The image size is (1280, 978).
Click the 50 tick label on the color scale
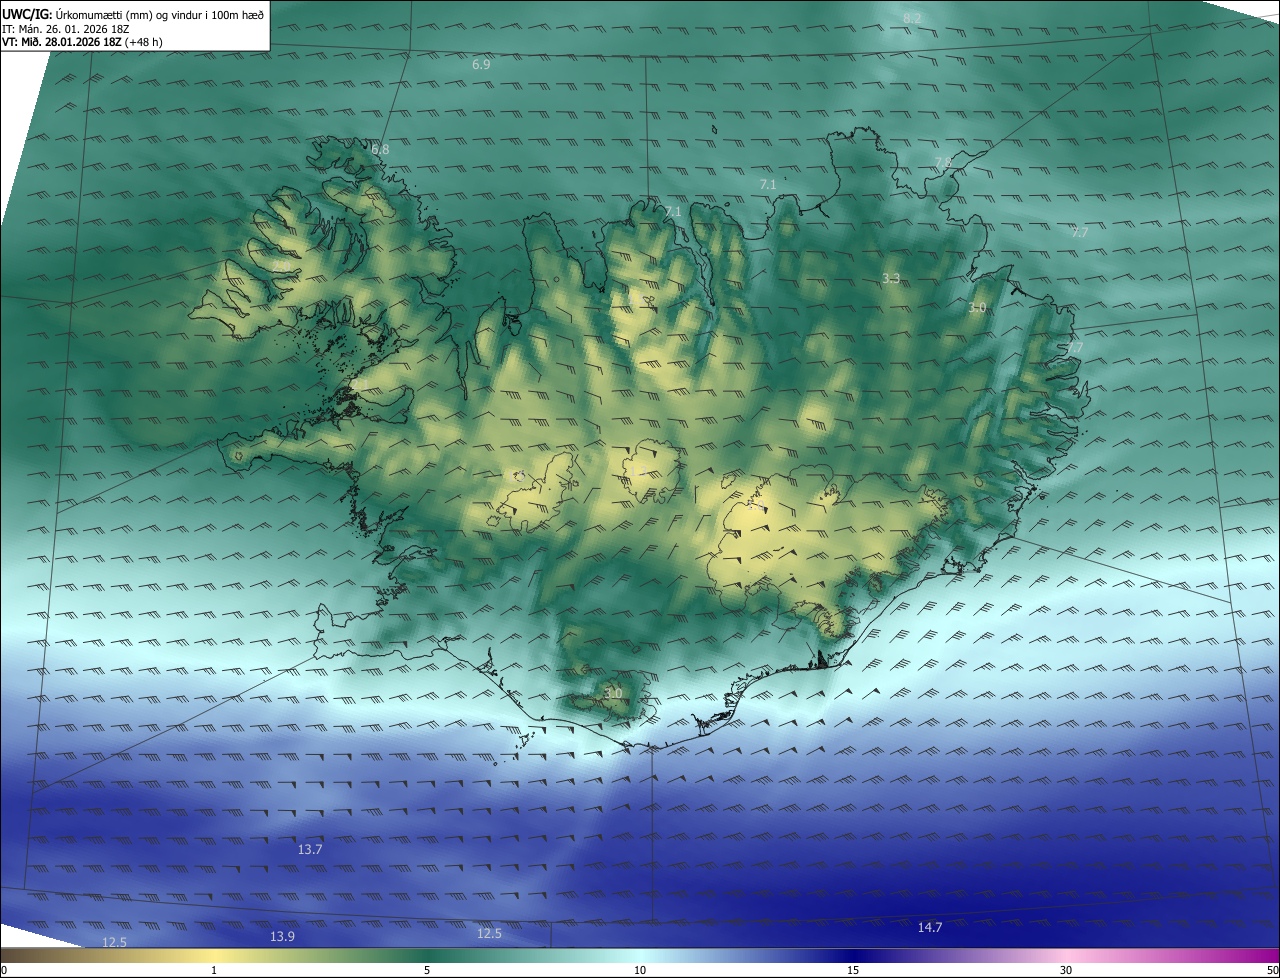[x=1272, y=971]
